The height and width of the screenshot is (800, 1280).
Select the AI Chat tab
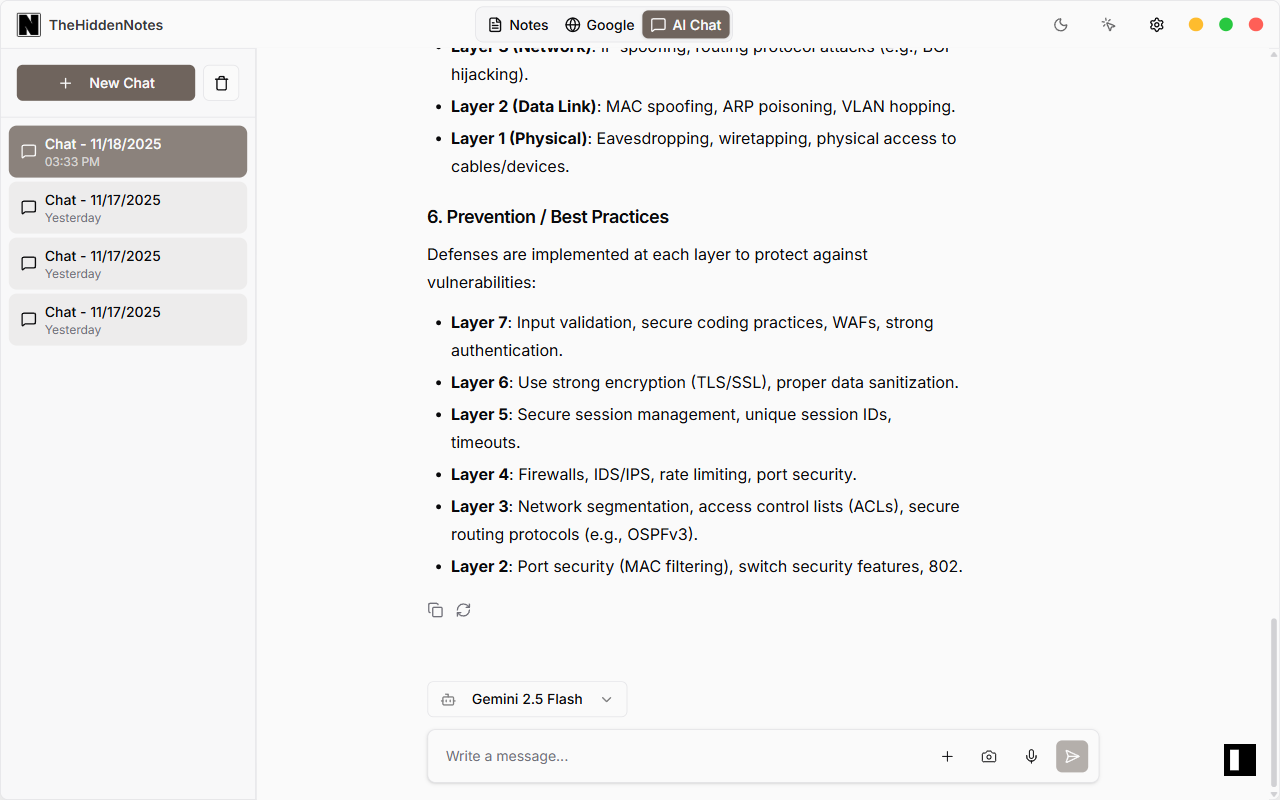686,24
